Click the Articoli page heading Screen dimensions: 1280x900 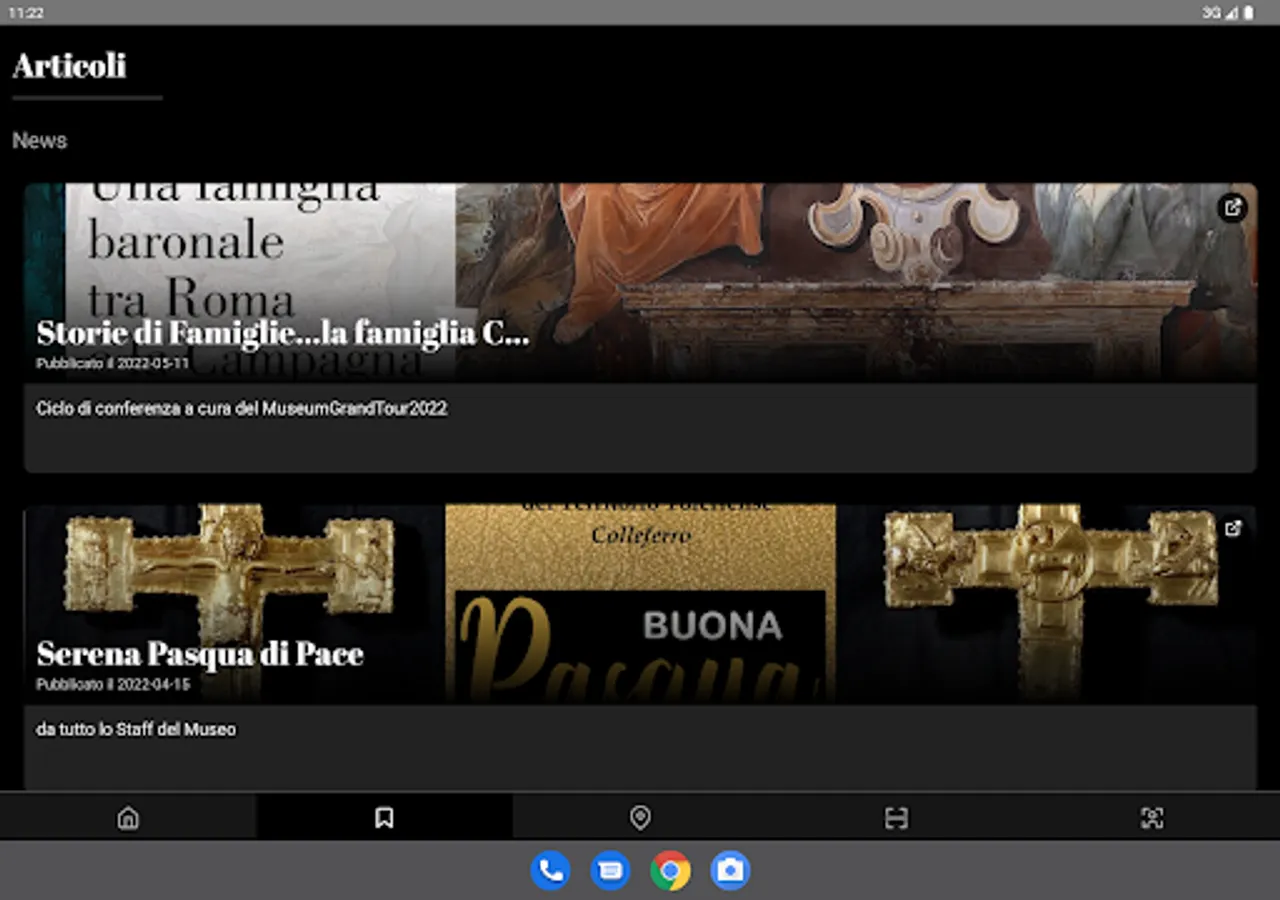[x=69, y=66]
